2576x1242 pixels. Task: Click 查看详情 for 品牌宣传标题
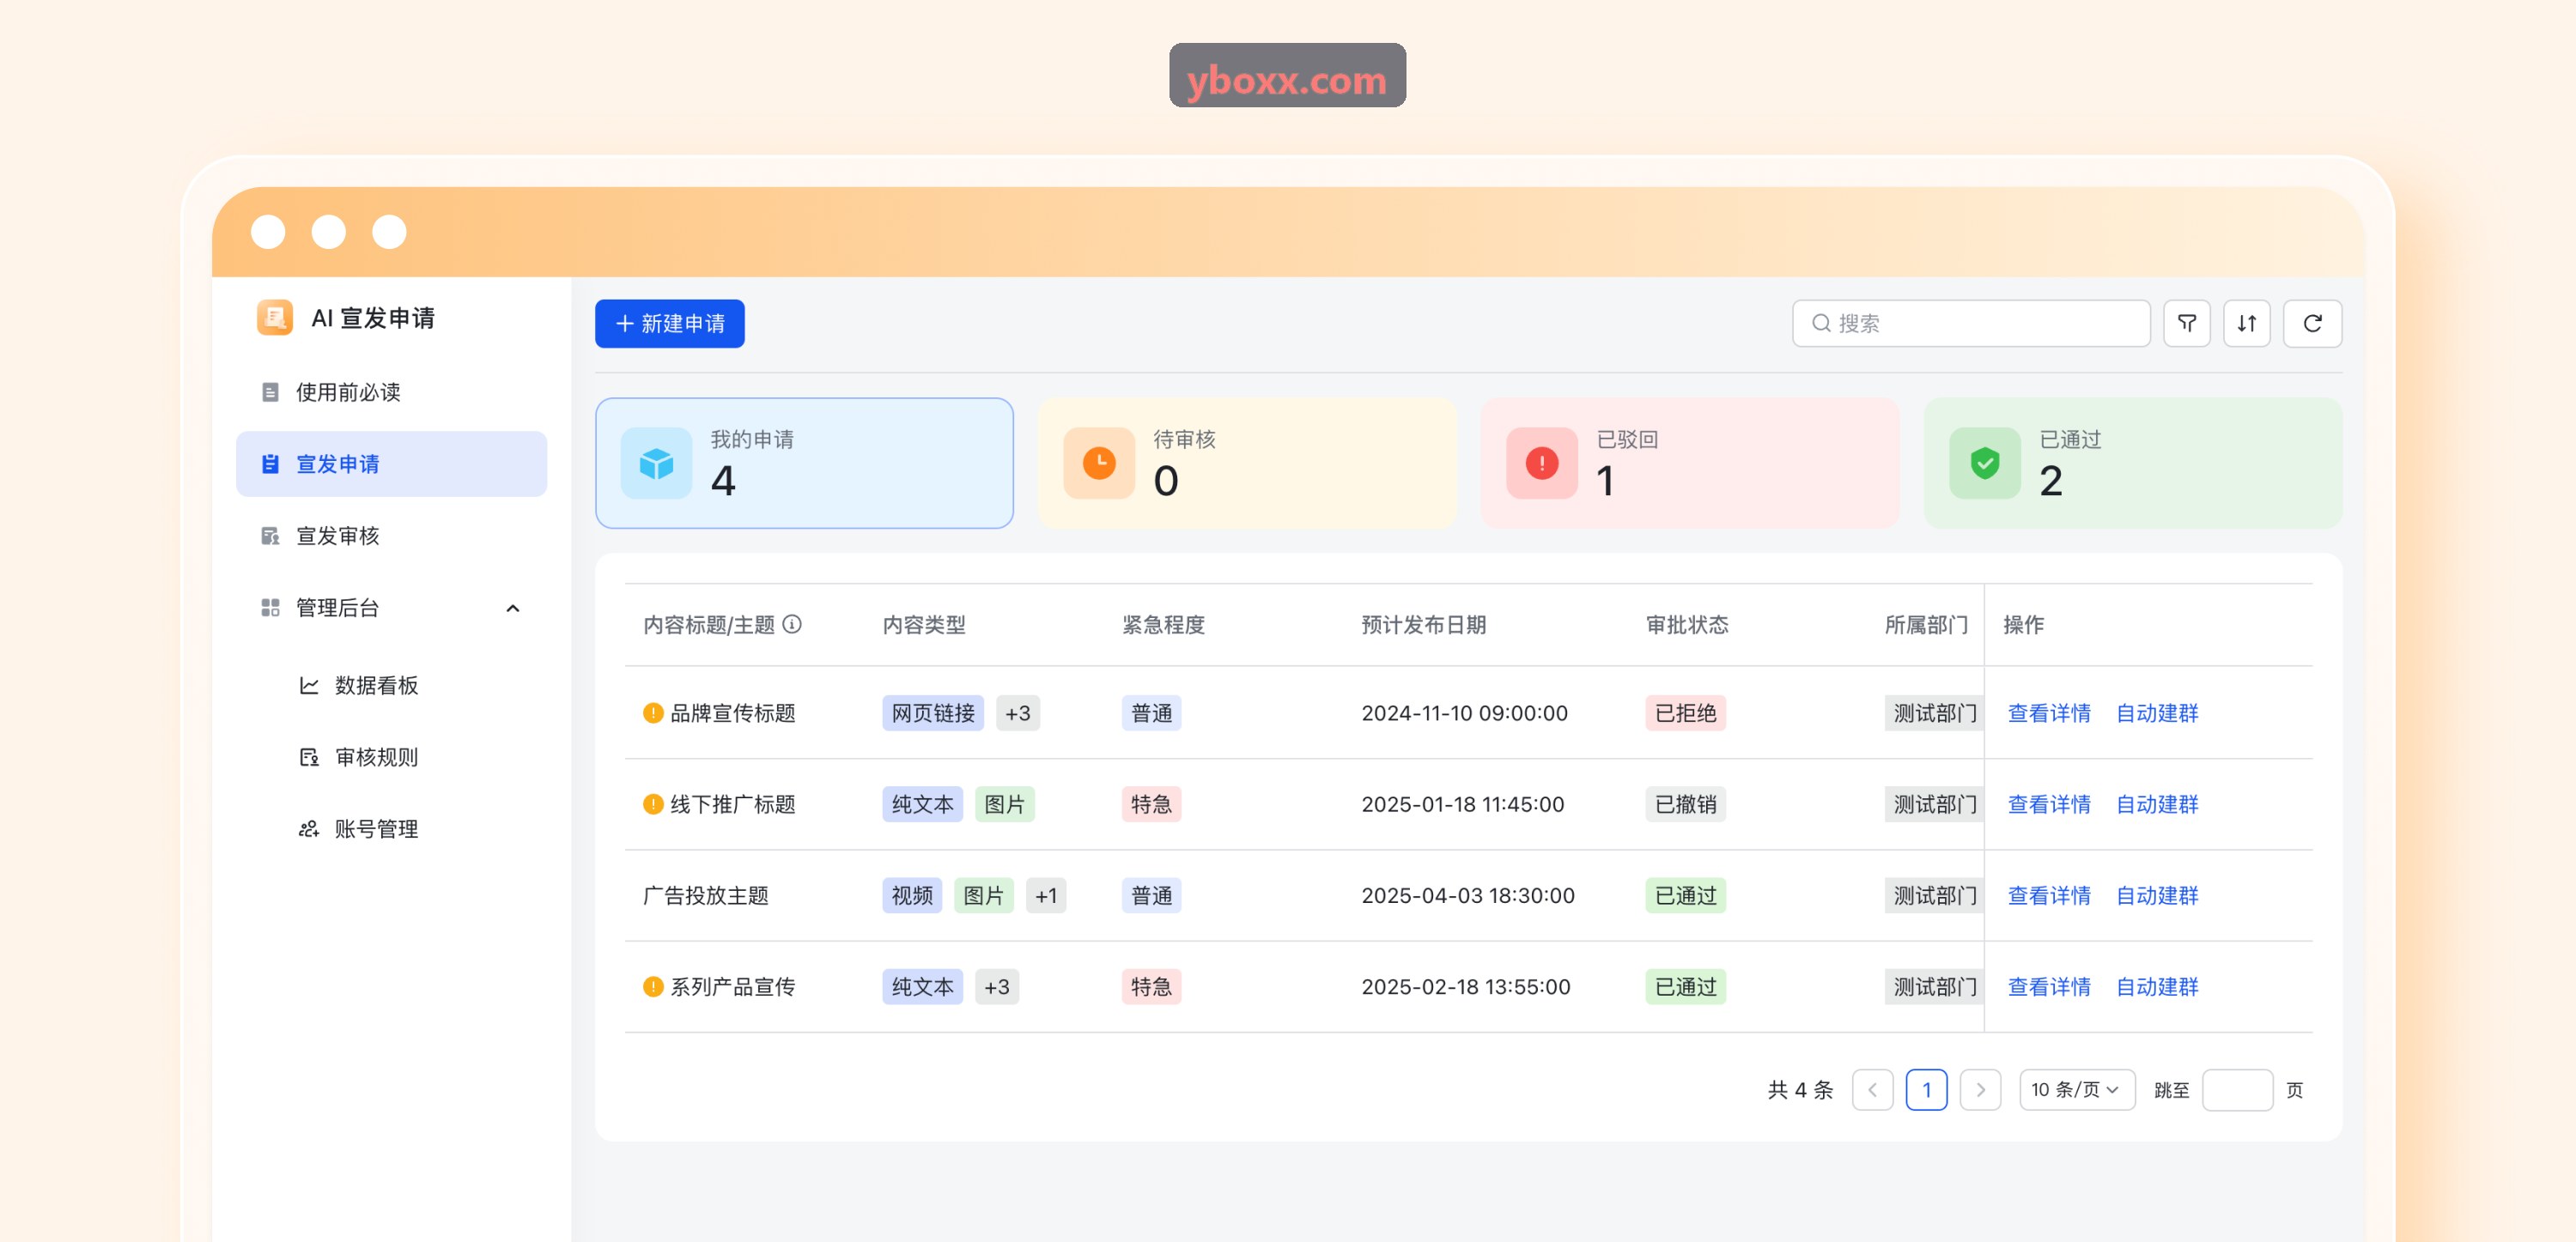click(x=2049, y=712)
